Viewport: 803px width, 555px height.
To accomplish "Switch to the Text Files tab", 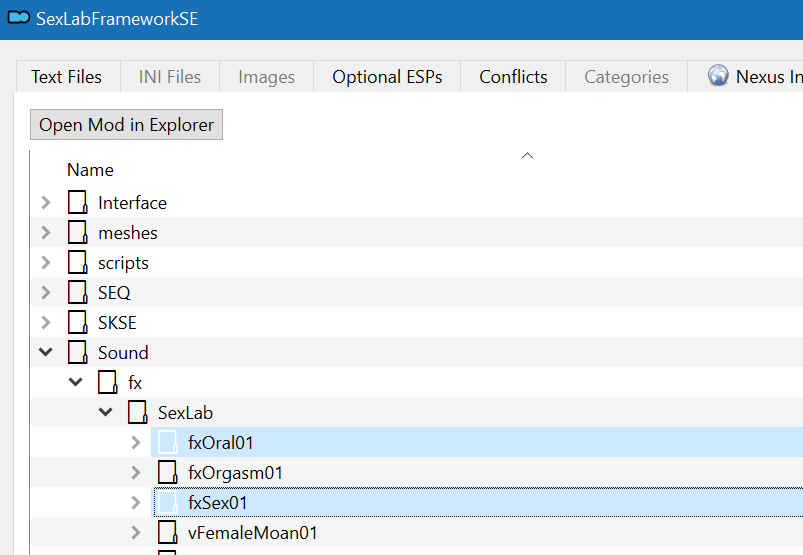I will [67, 77].
